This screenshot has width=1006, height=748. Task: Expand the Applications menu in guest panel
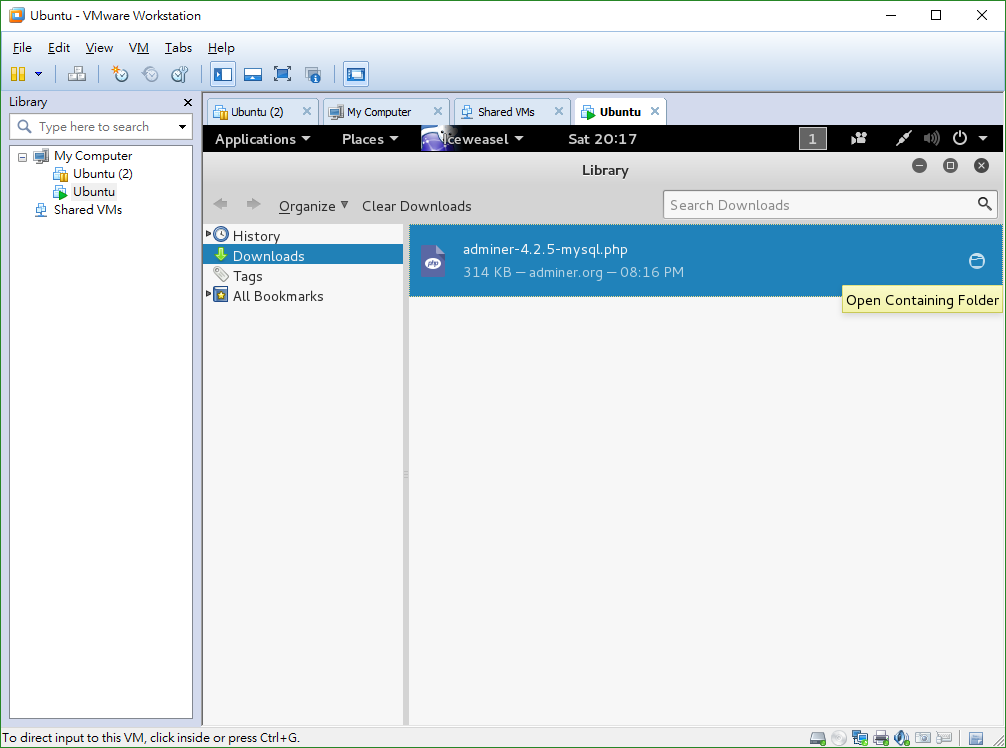pyautogui.click(x=262, y=139)
